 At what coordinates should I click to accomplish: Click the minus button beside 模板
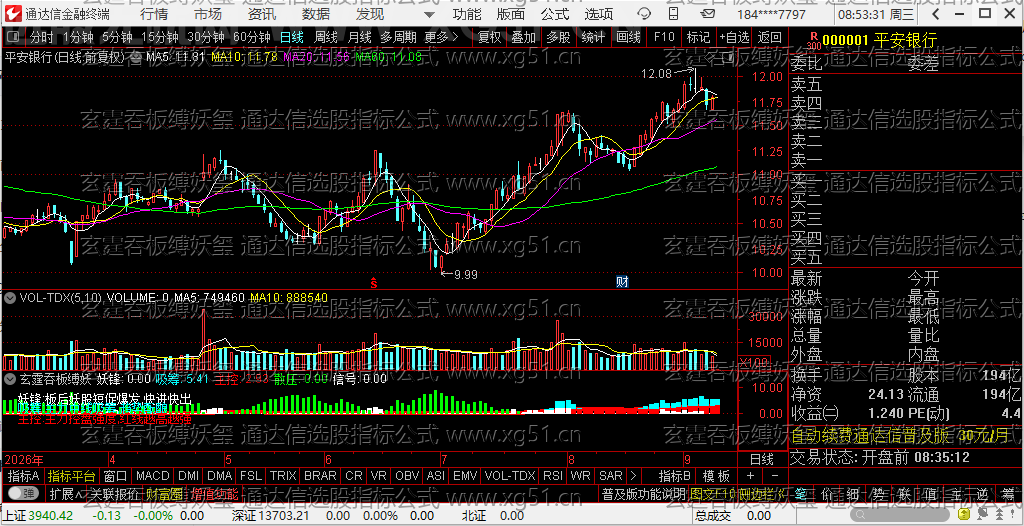point(775,476)
